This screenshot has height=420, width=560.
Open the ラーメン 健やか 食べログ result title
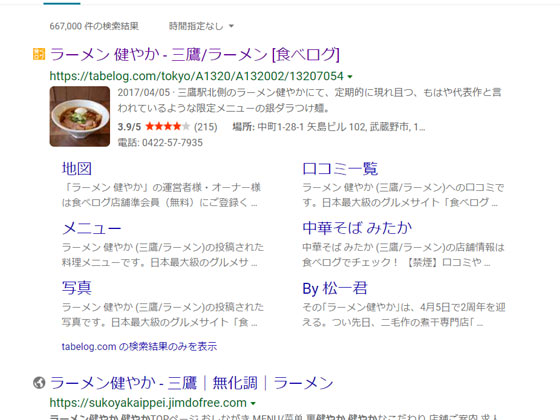(195, 54)
